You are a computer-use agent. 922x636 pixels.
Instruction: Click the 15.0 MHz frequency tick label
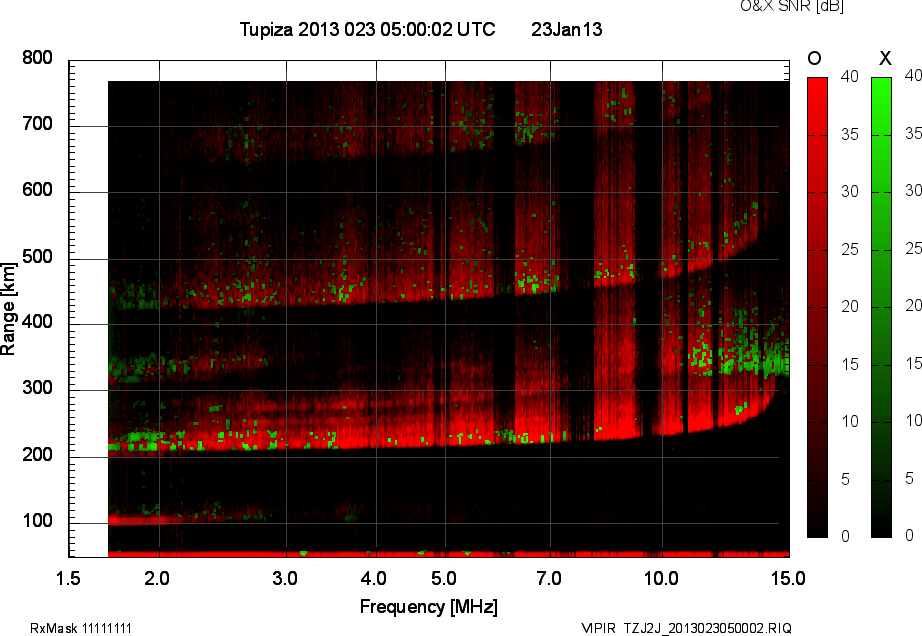coord(788,578)
